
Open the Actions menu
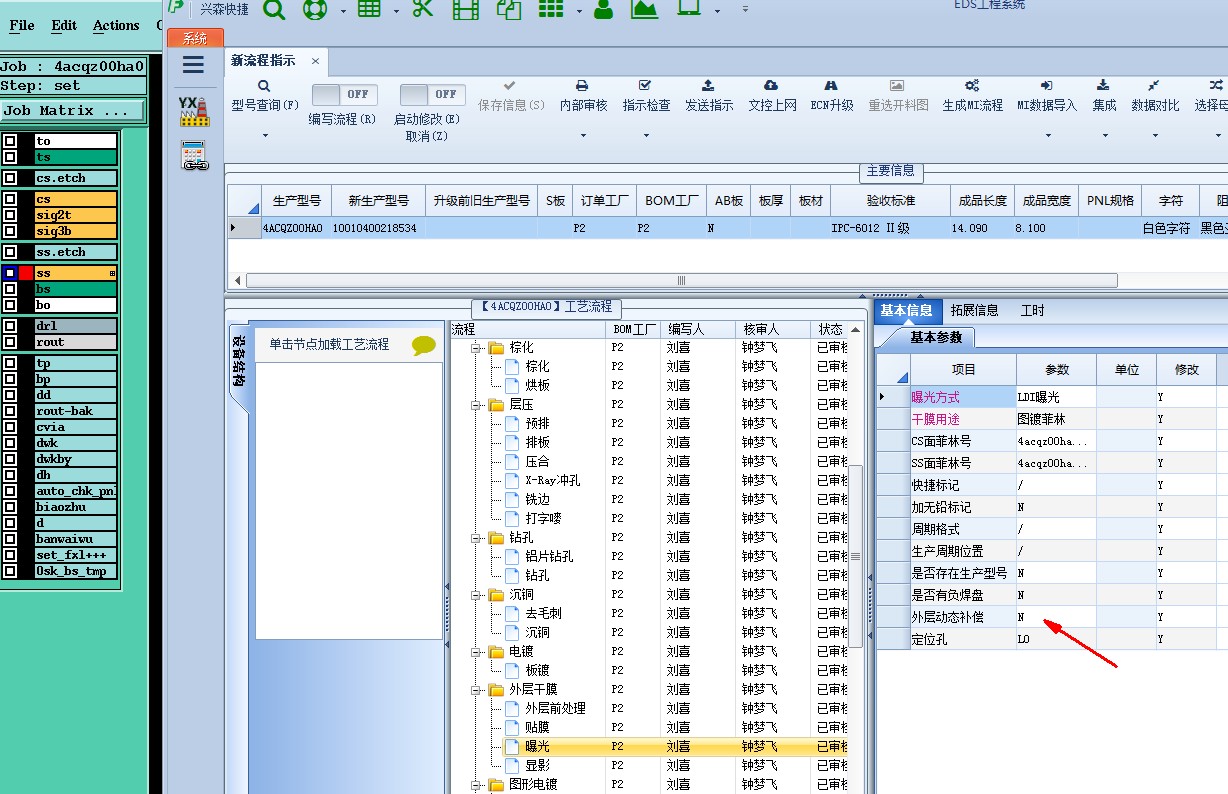pos(116,25)
